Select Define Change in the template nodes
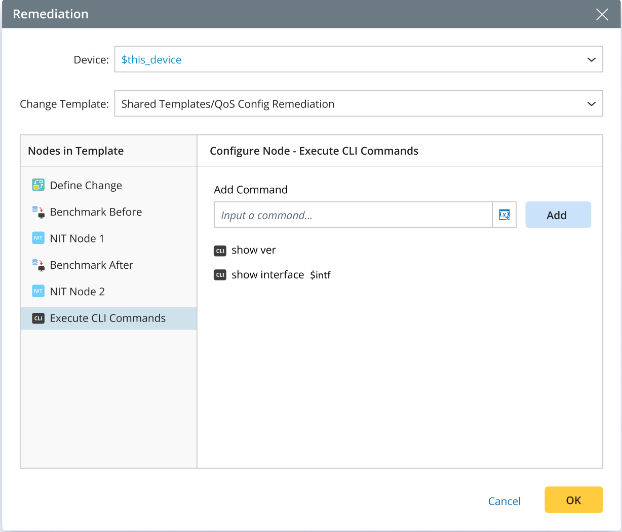The image size is (622, 532). [86, 185]
